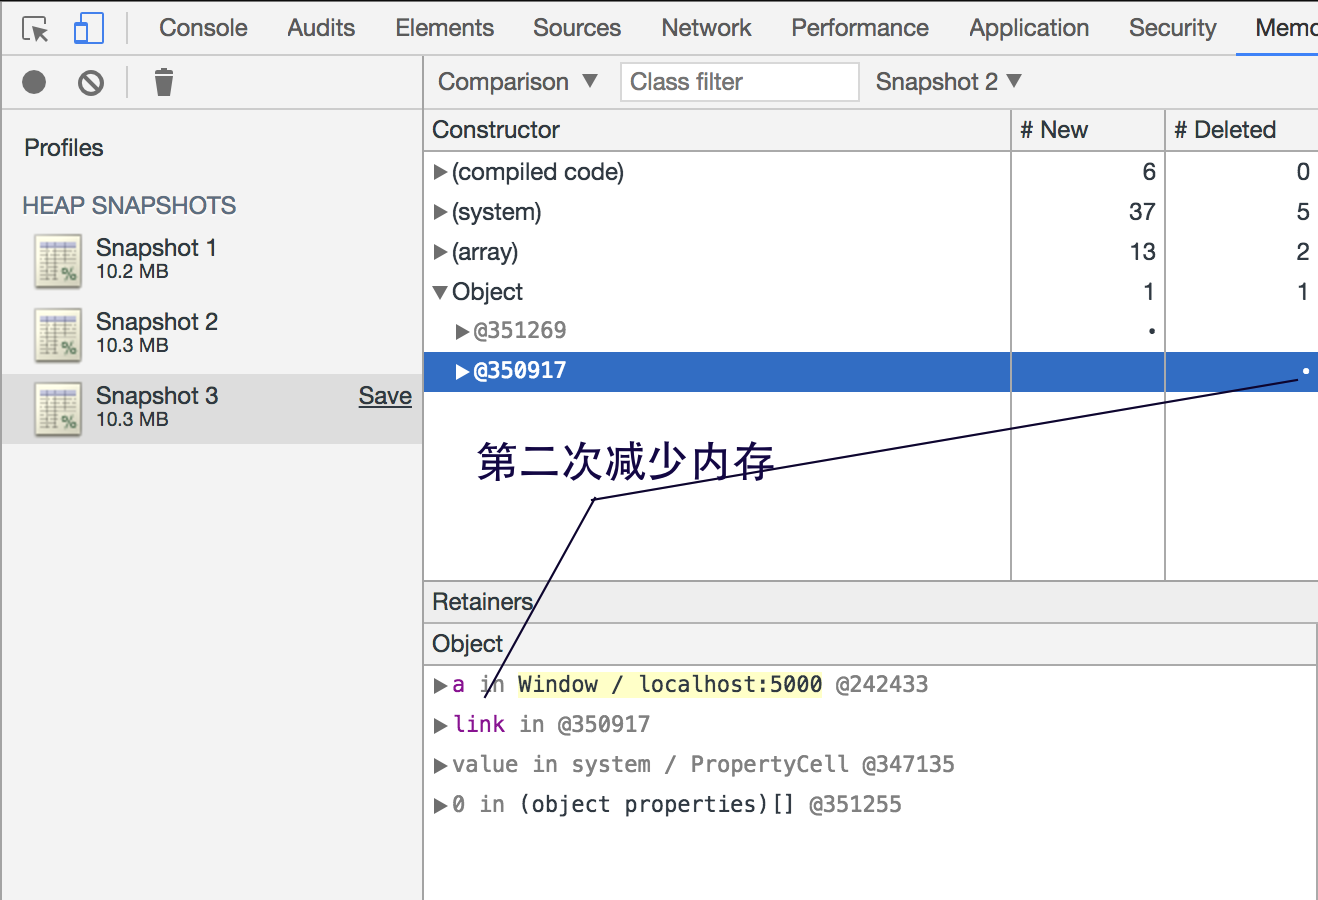The width and height of the screenshot is (1318, 900).
Task: Go to the Application tab
Action: pos(1029,28)
